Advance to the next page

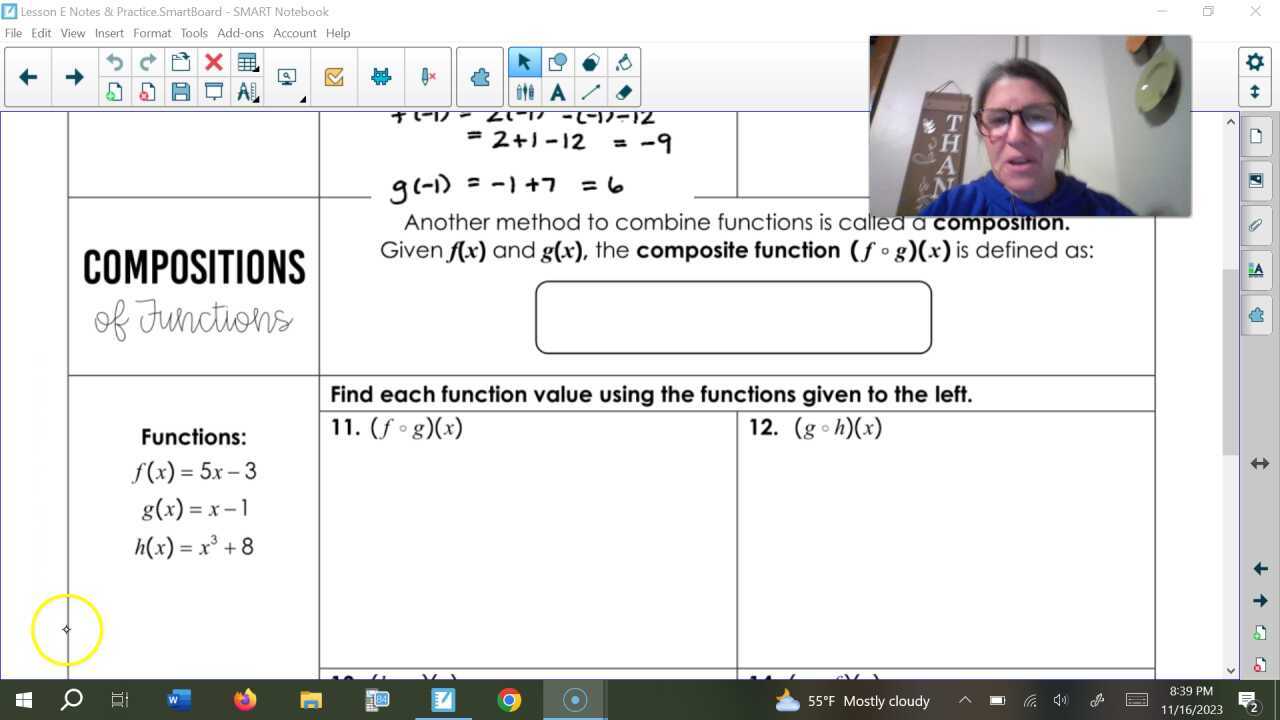[x=73, y=76]
